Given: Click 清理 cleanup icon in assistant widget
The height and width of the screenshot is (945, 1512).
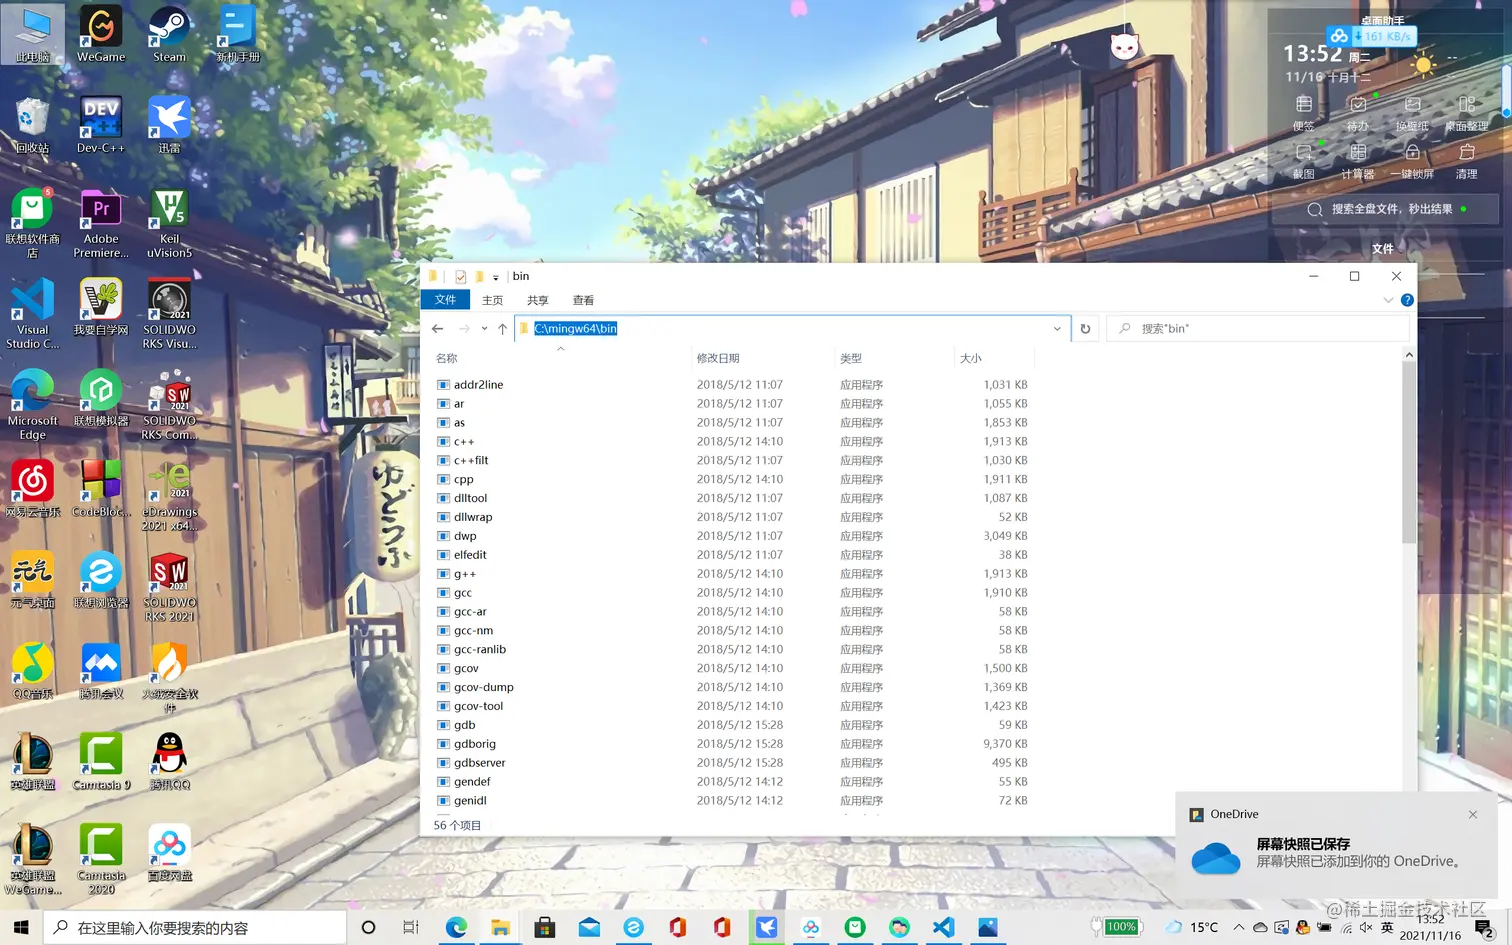Looking at the screenshot, I should [x=1466, y=161].
